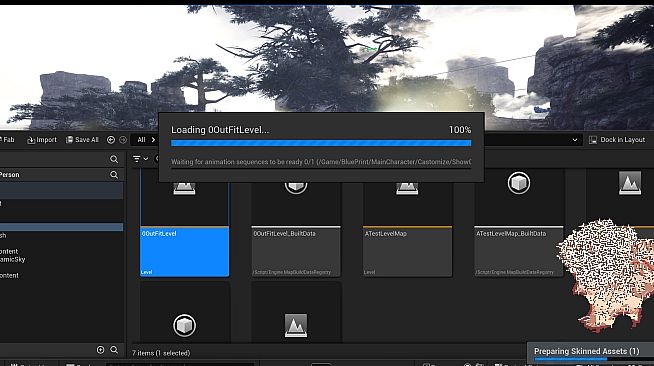Viewport: 654px width, 366px height.
Task: Click the Person panel search icon
Action: click(x=114, y=175)
